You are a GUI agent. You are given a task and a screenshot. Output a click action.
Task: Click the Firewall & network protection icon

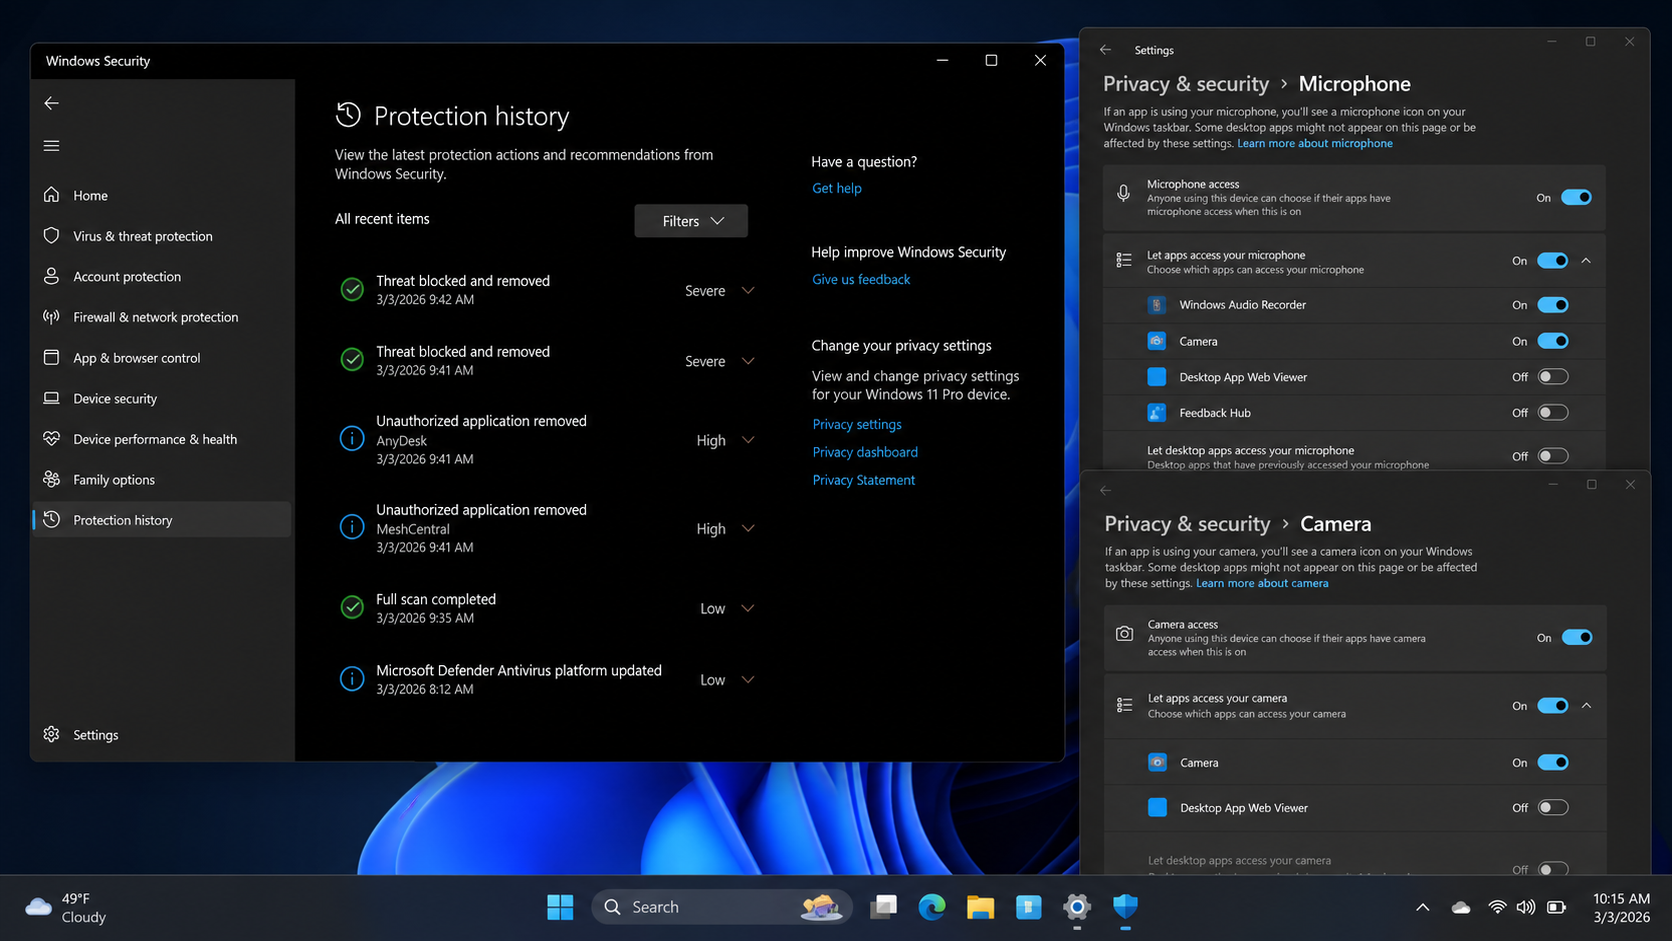[x=52, y=317]
